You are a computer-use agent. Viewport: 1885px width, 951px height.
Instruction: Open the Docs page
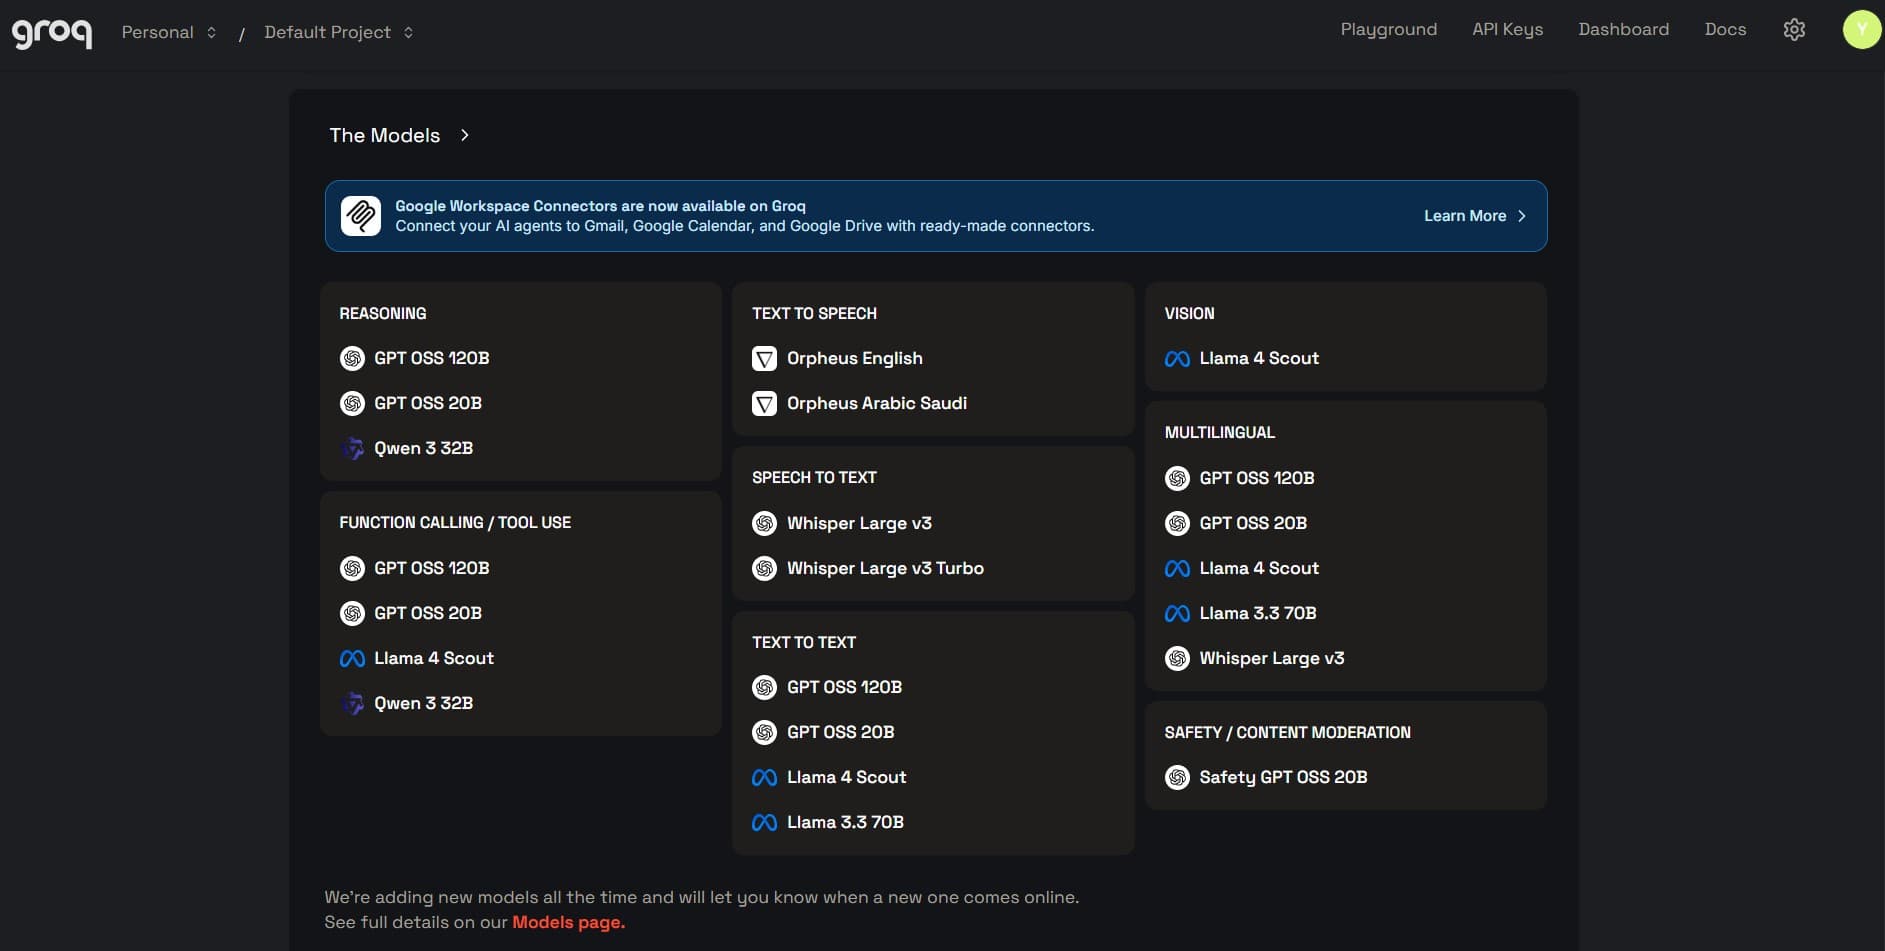click(x=1724, y=29)
